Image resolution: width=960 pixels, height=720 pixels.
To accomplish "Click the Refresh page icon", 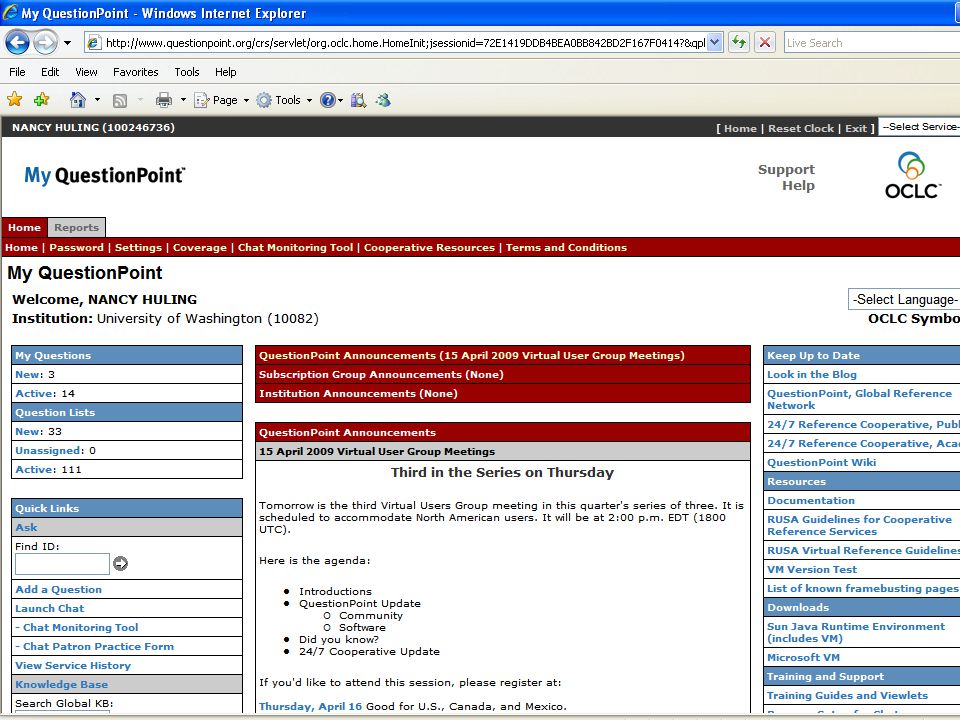I will click(x=739, y=42).
